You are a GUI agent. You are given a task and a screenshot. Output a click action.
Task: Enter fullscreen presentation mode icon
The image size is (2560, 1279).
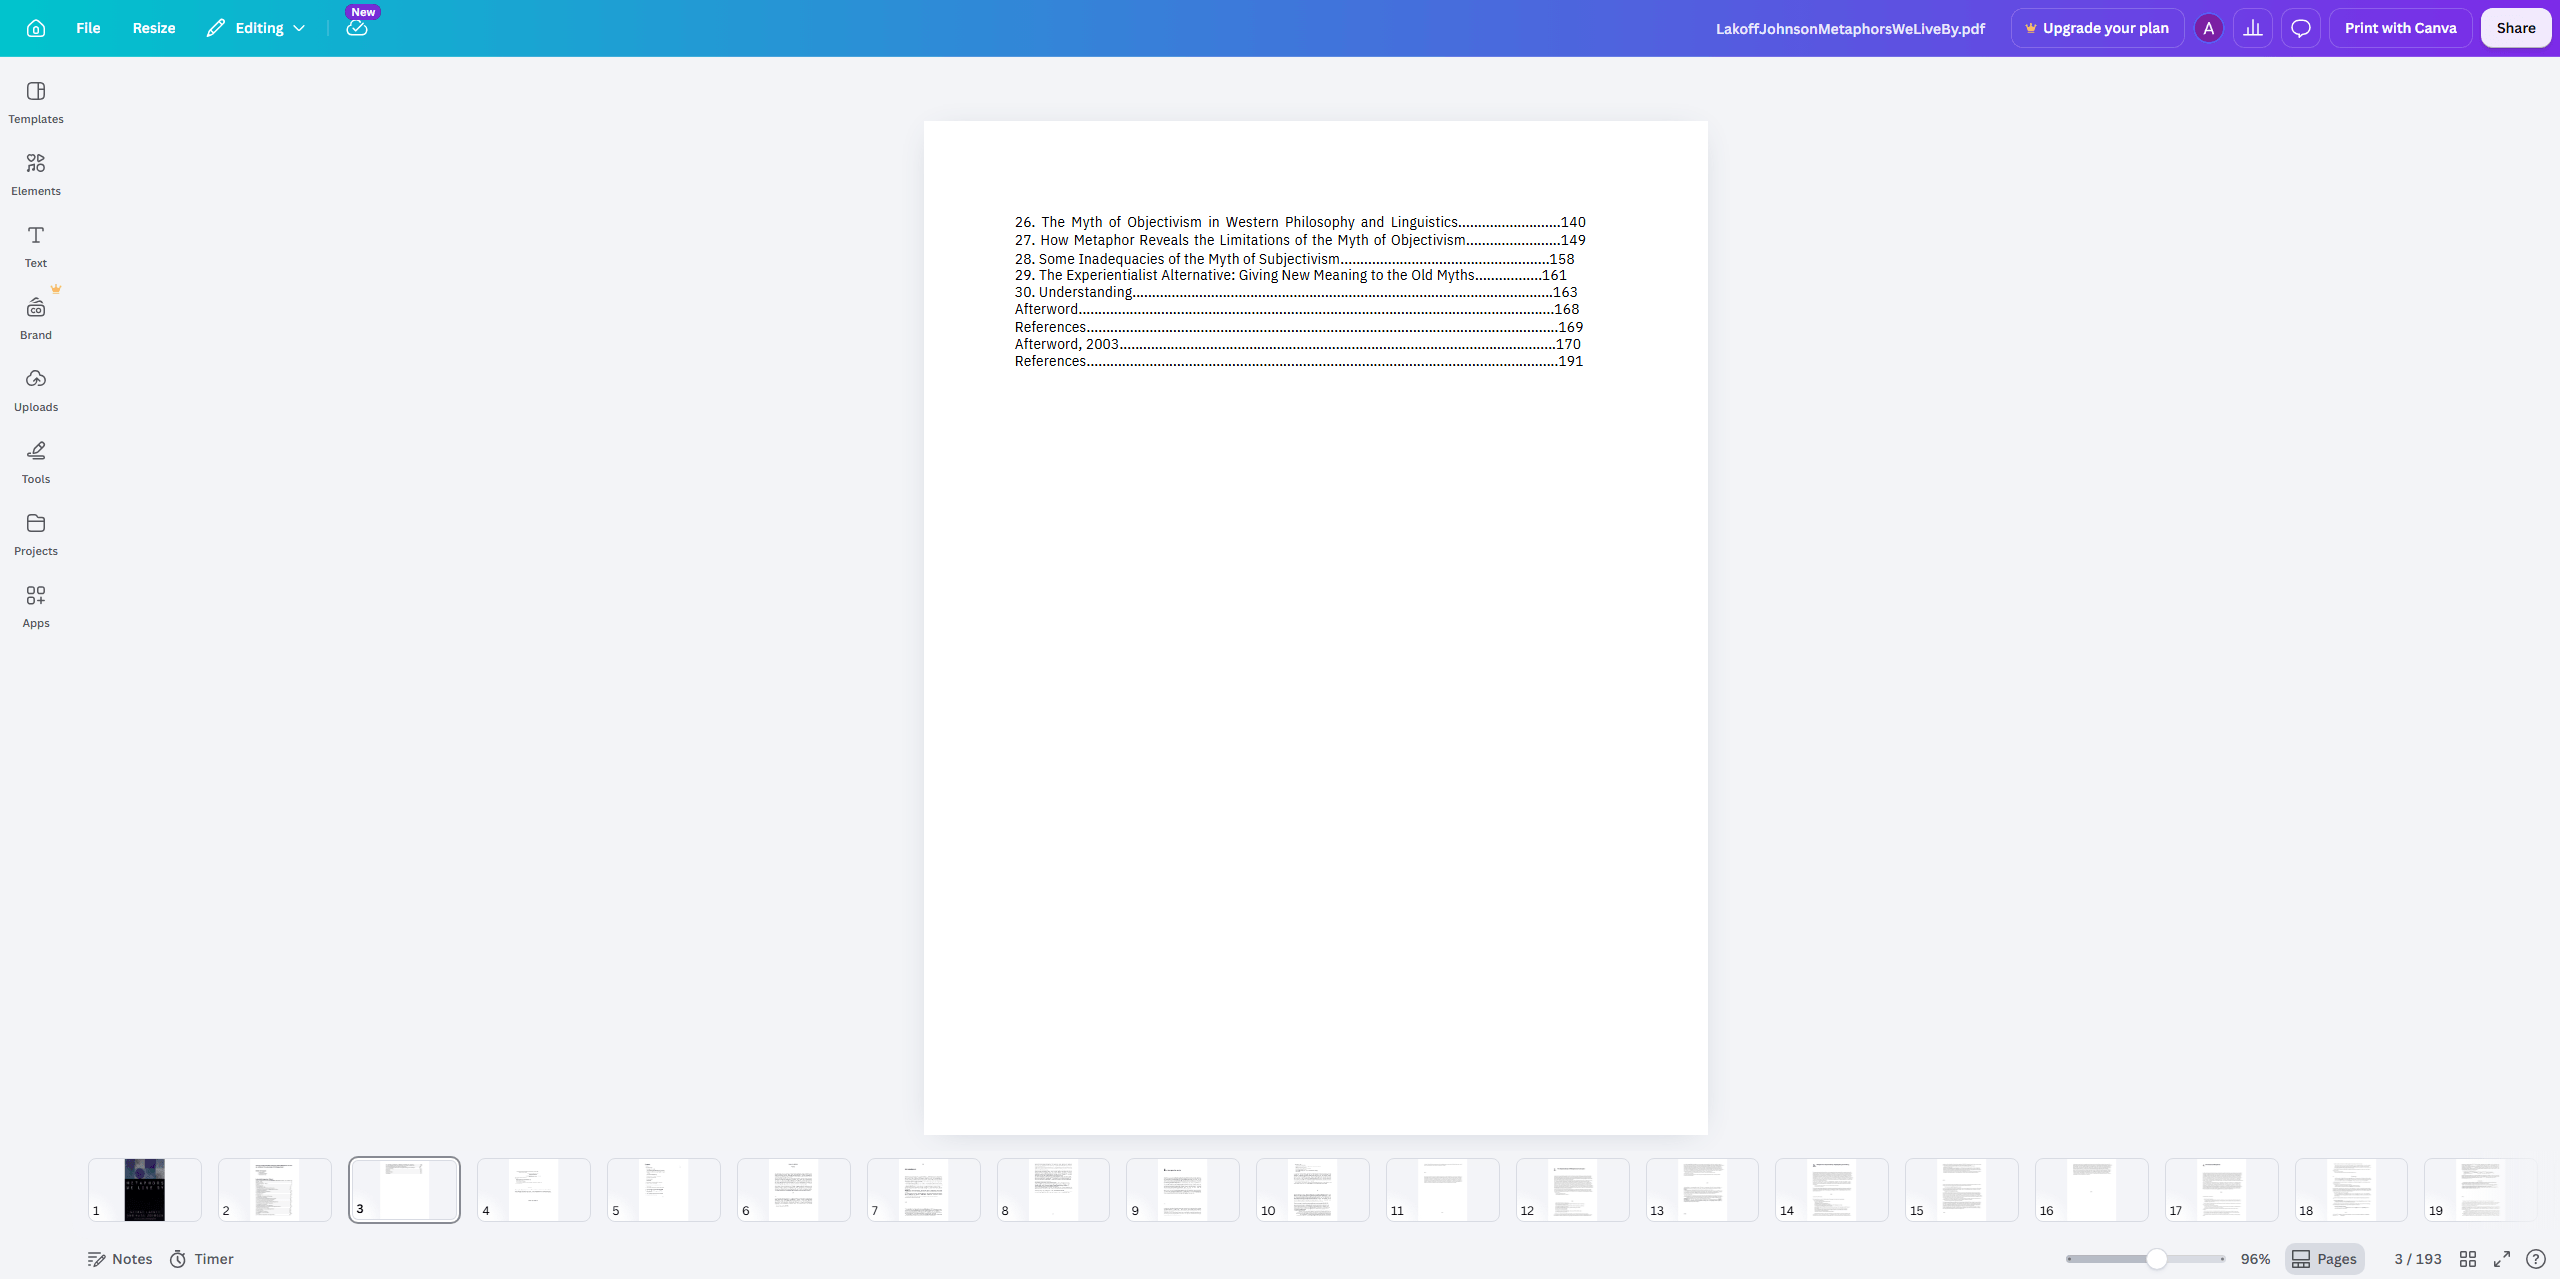2502,1259
